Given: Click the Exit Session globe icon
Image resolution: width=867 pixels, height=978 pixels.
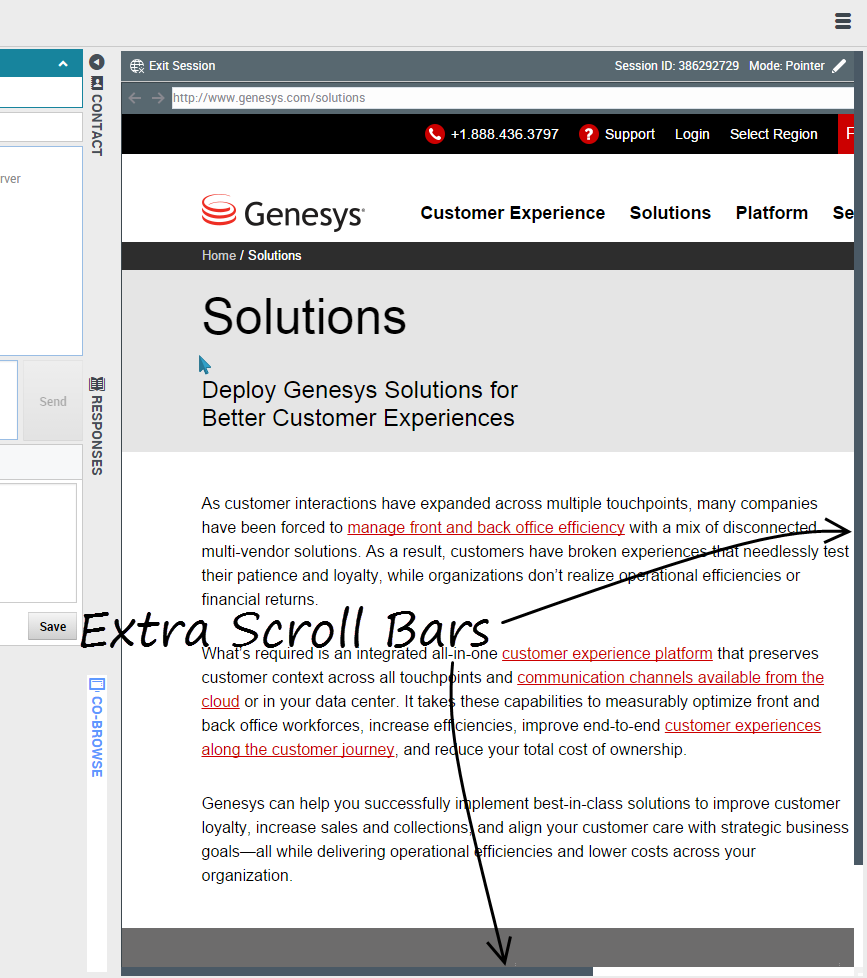Looking at the screenshot, I should point(137,66).
